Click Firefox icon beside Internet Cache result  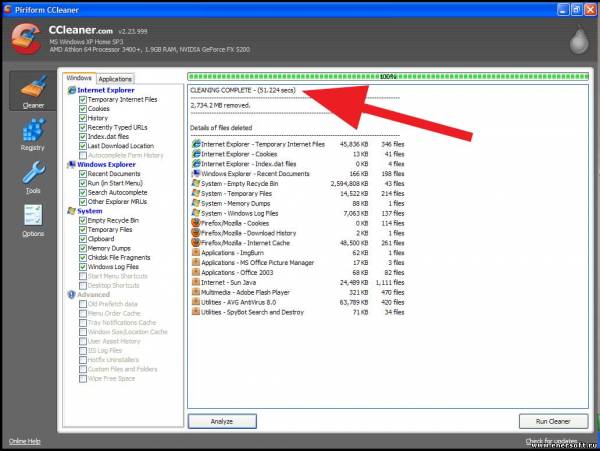click(196, 243)
